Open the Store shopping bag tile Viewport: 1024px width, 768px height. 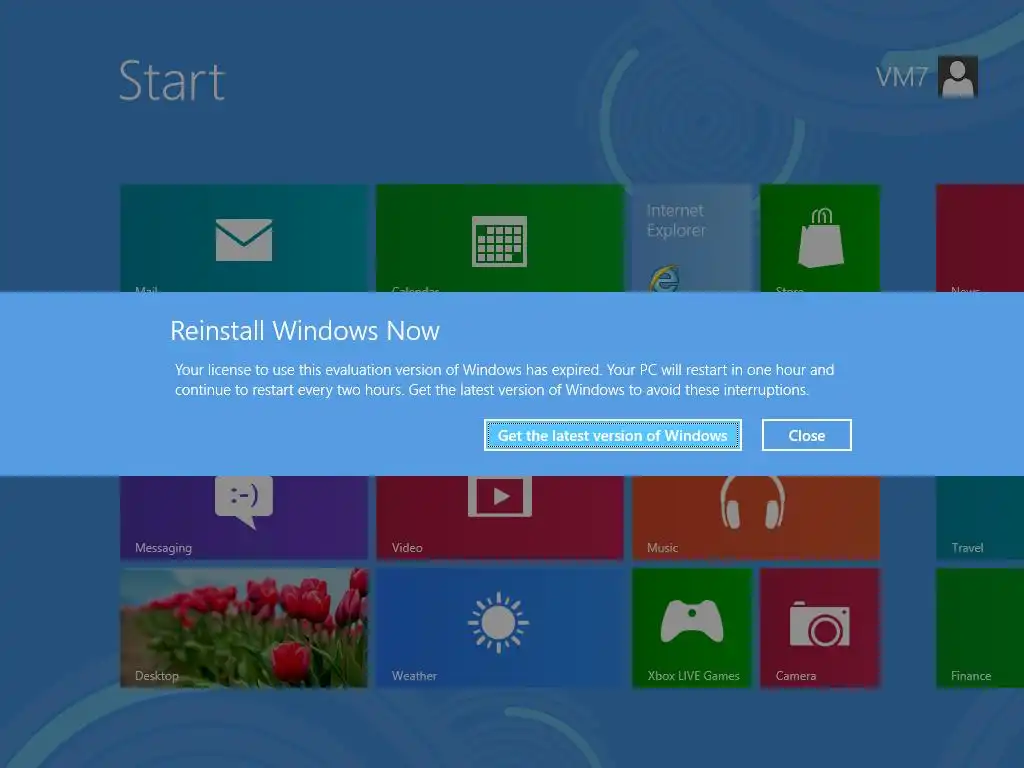click(820, 238)
